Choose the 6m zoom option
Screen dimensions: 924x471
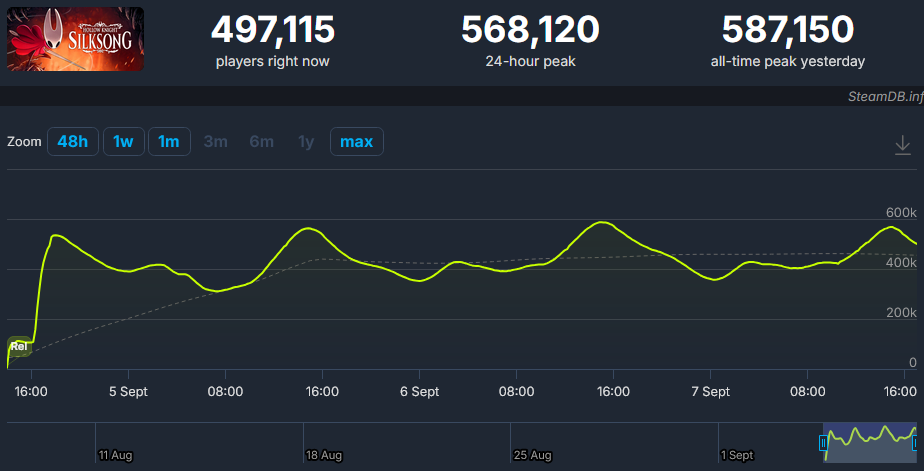(261, 142)
